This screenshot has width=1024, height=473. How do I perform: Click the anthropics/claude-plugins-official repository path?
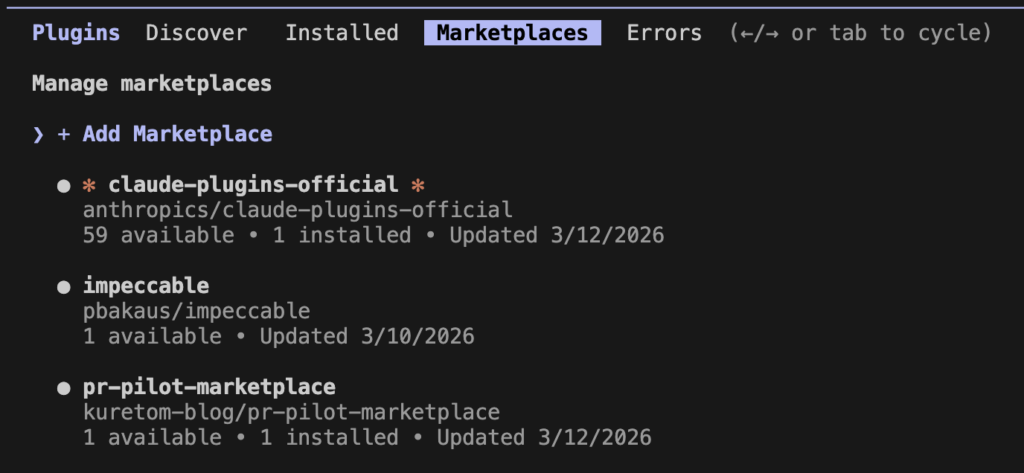[298, 210]
